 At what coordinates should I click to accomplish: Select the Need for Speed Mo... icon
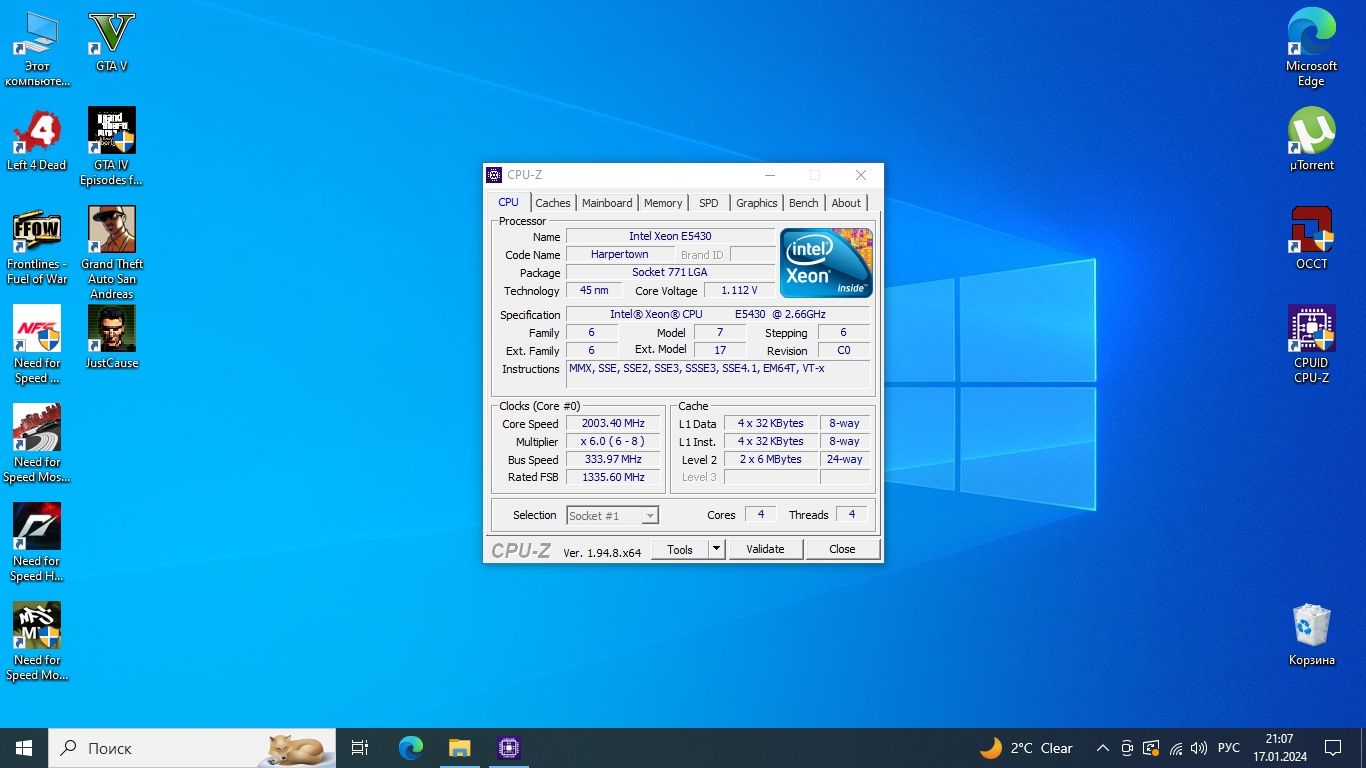click(x=37, y=642)
